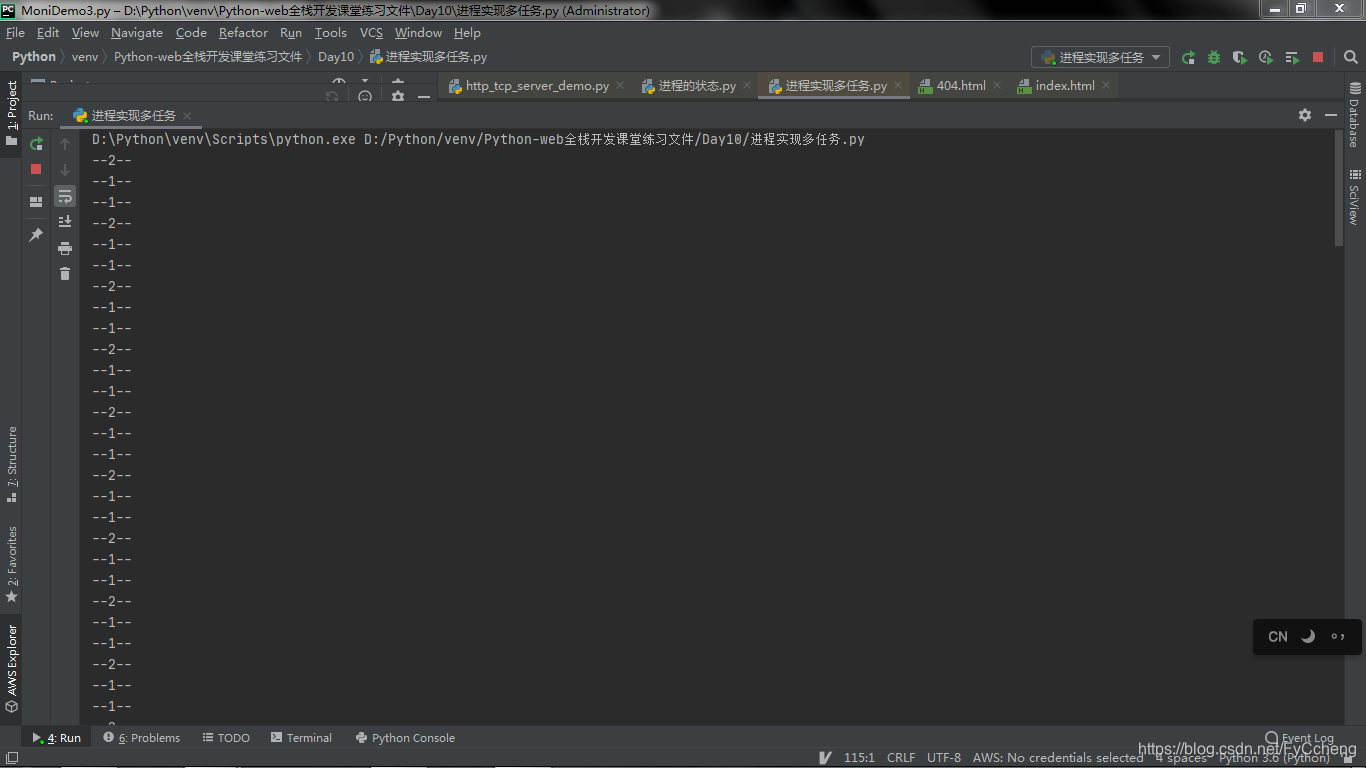This screenshot has width=1366, height=768.
Task: Toggle pin tab in Run panel
Action: tap(36, 235)
